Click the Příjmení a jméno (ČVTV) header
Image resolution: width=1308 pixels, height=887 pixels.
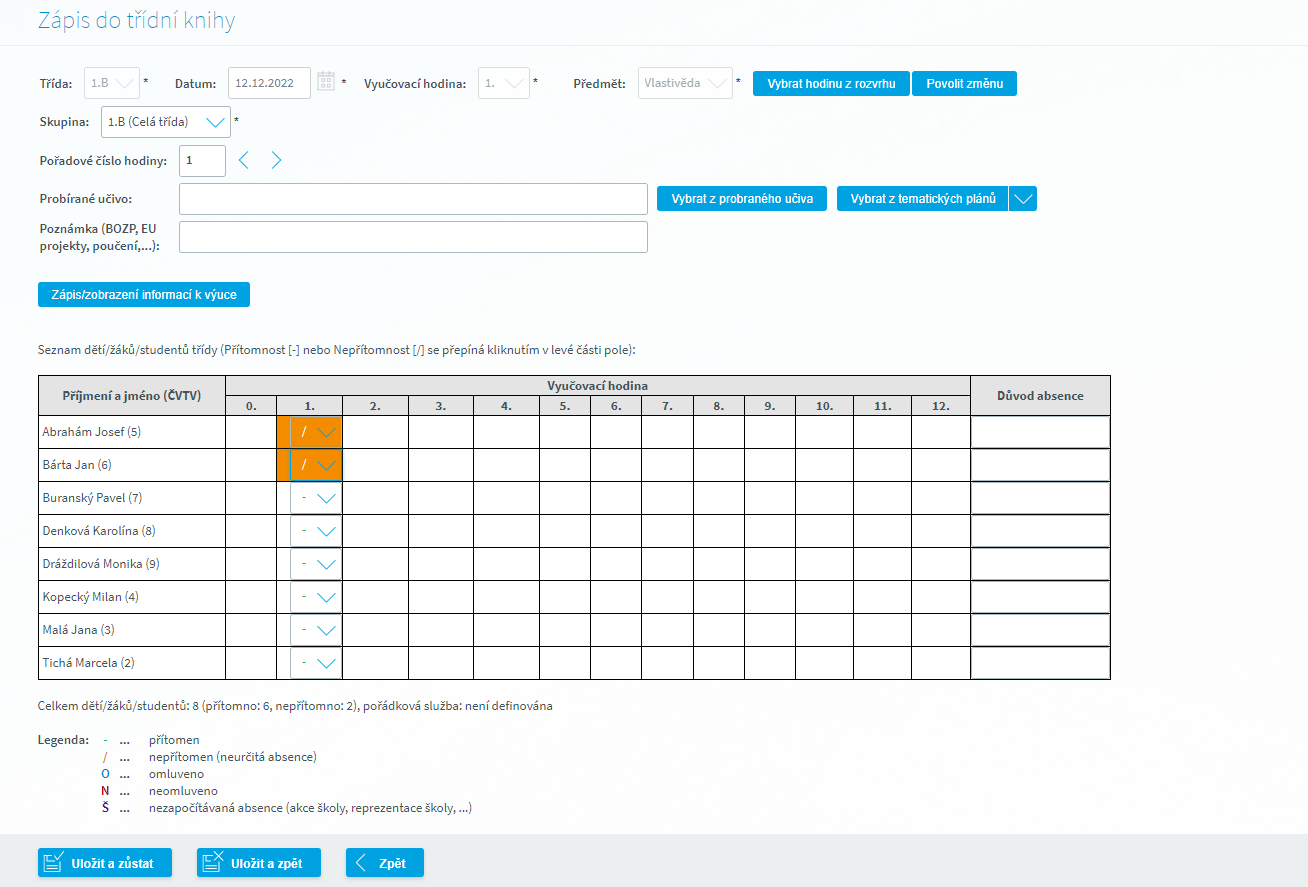click(x=132, y=396)
